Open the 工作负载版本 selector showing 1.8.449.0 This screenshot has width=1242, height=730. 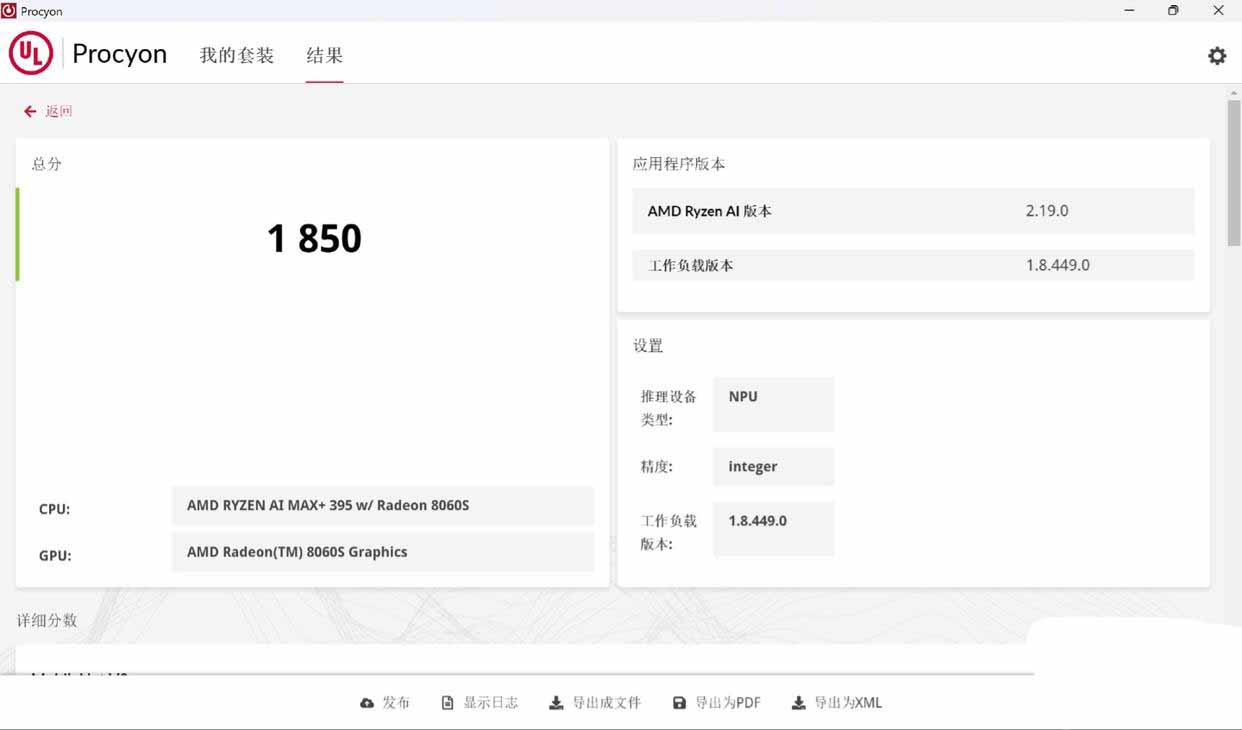point(773,528)
